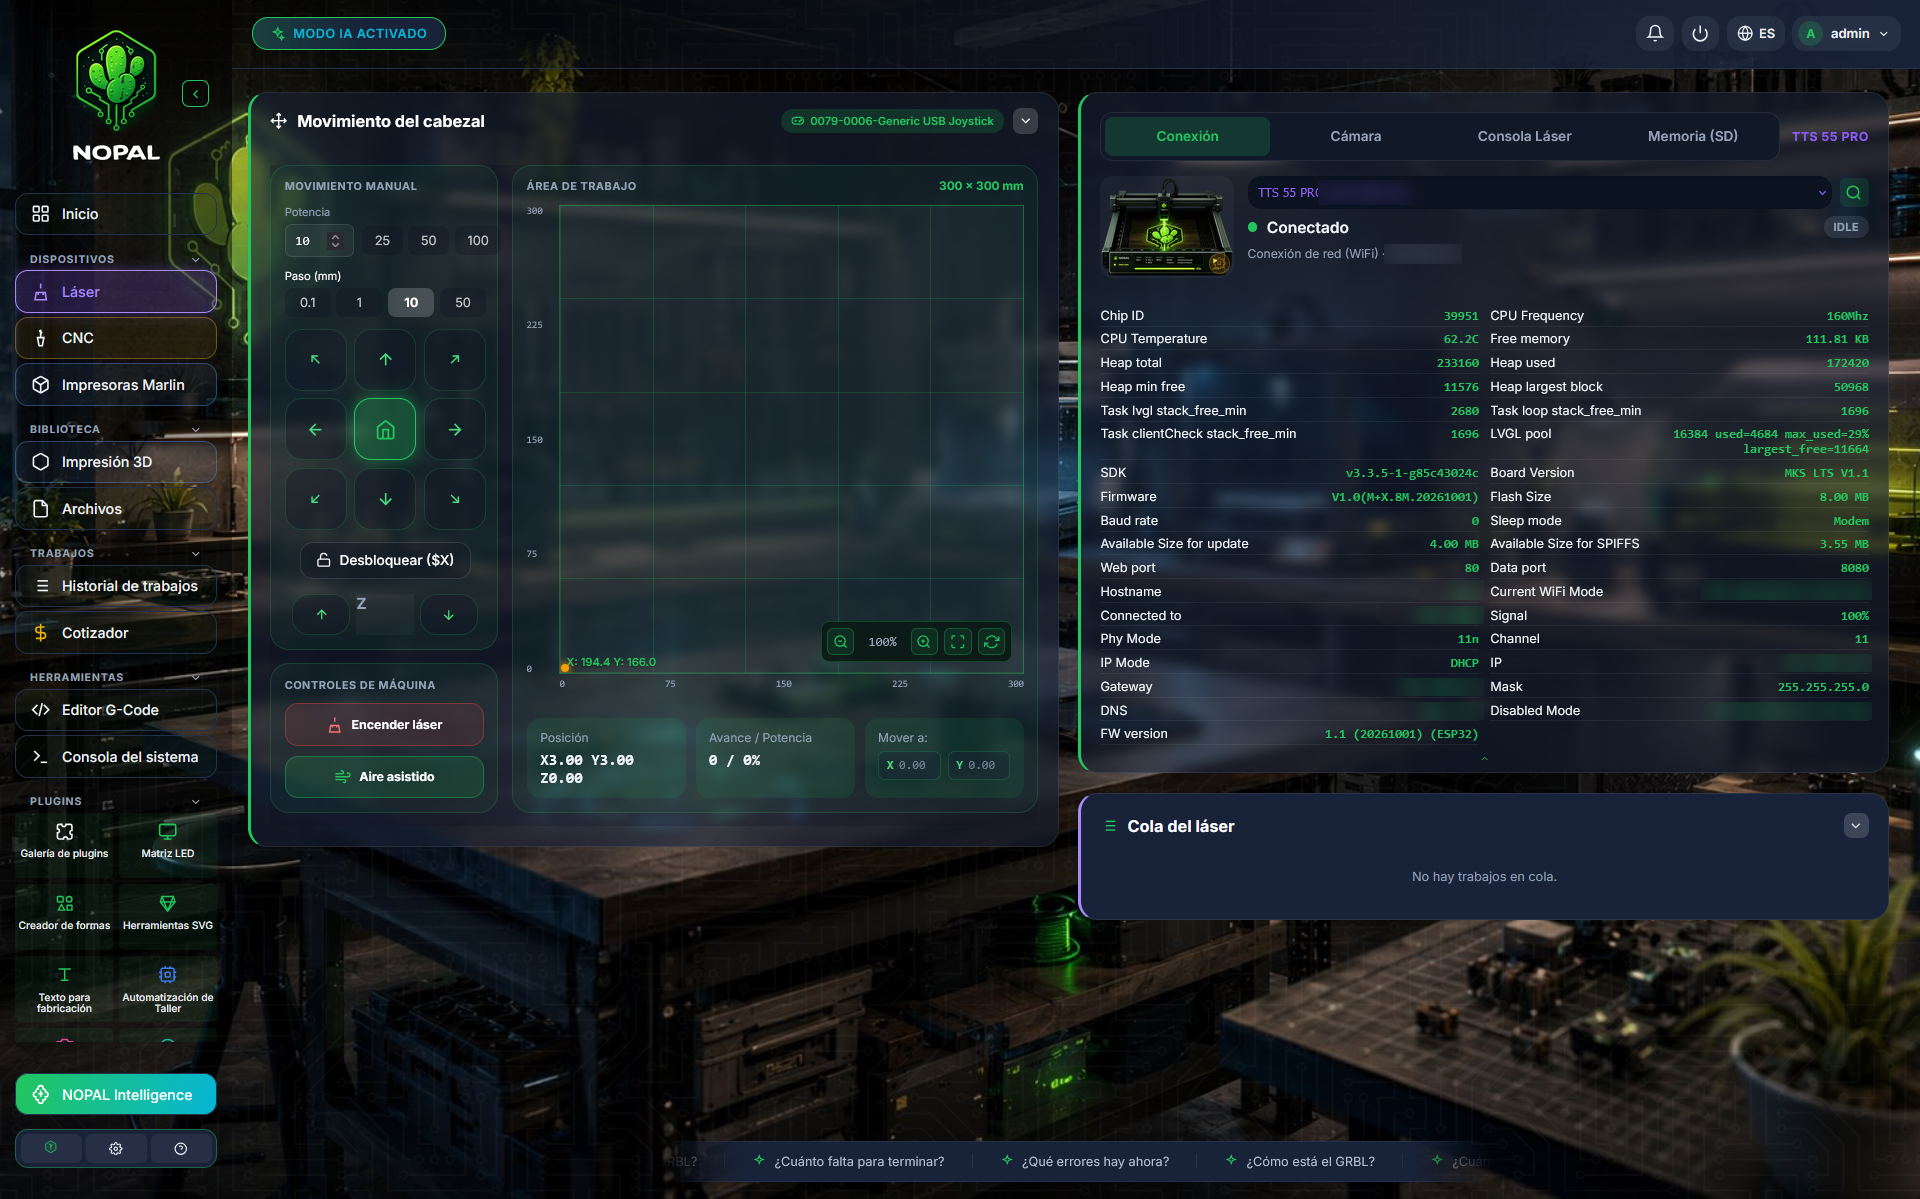Open settings gear at sidebar bottom
Screen dimensions: 1920x1199
(x=116, y=1148)
